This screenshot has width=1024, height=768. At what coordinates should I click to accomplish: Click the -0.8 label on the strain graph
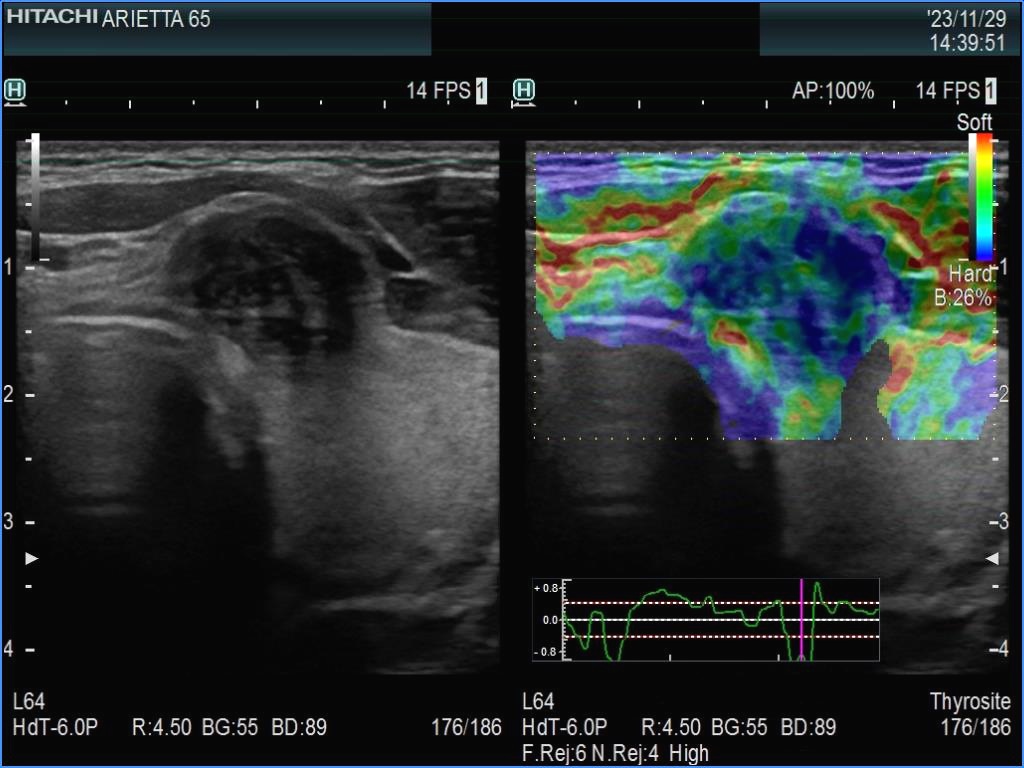(x=546, y=652)
